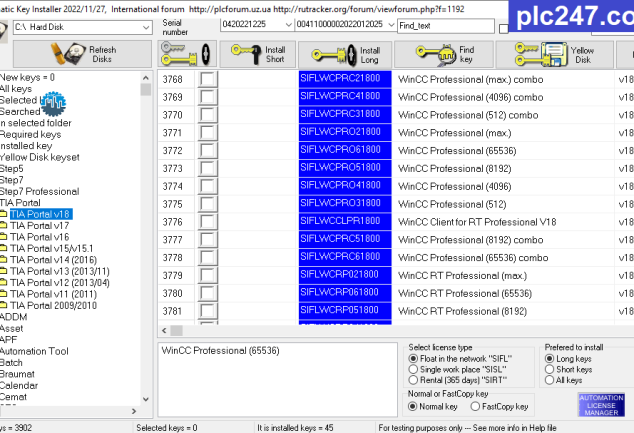
Task: Select the Short keys radio option
Action: coord(549,369)
